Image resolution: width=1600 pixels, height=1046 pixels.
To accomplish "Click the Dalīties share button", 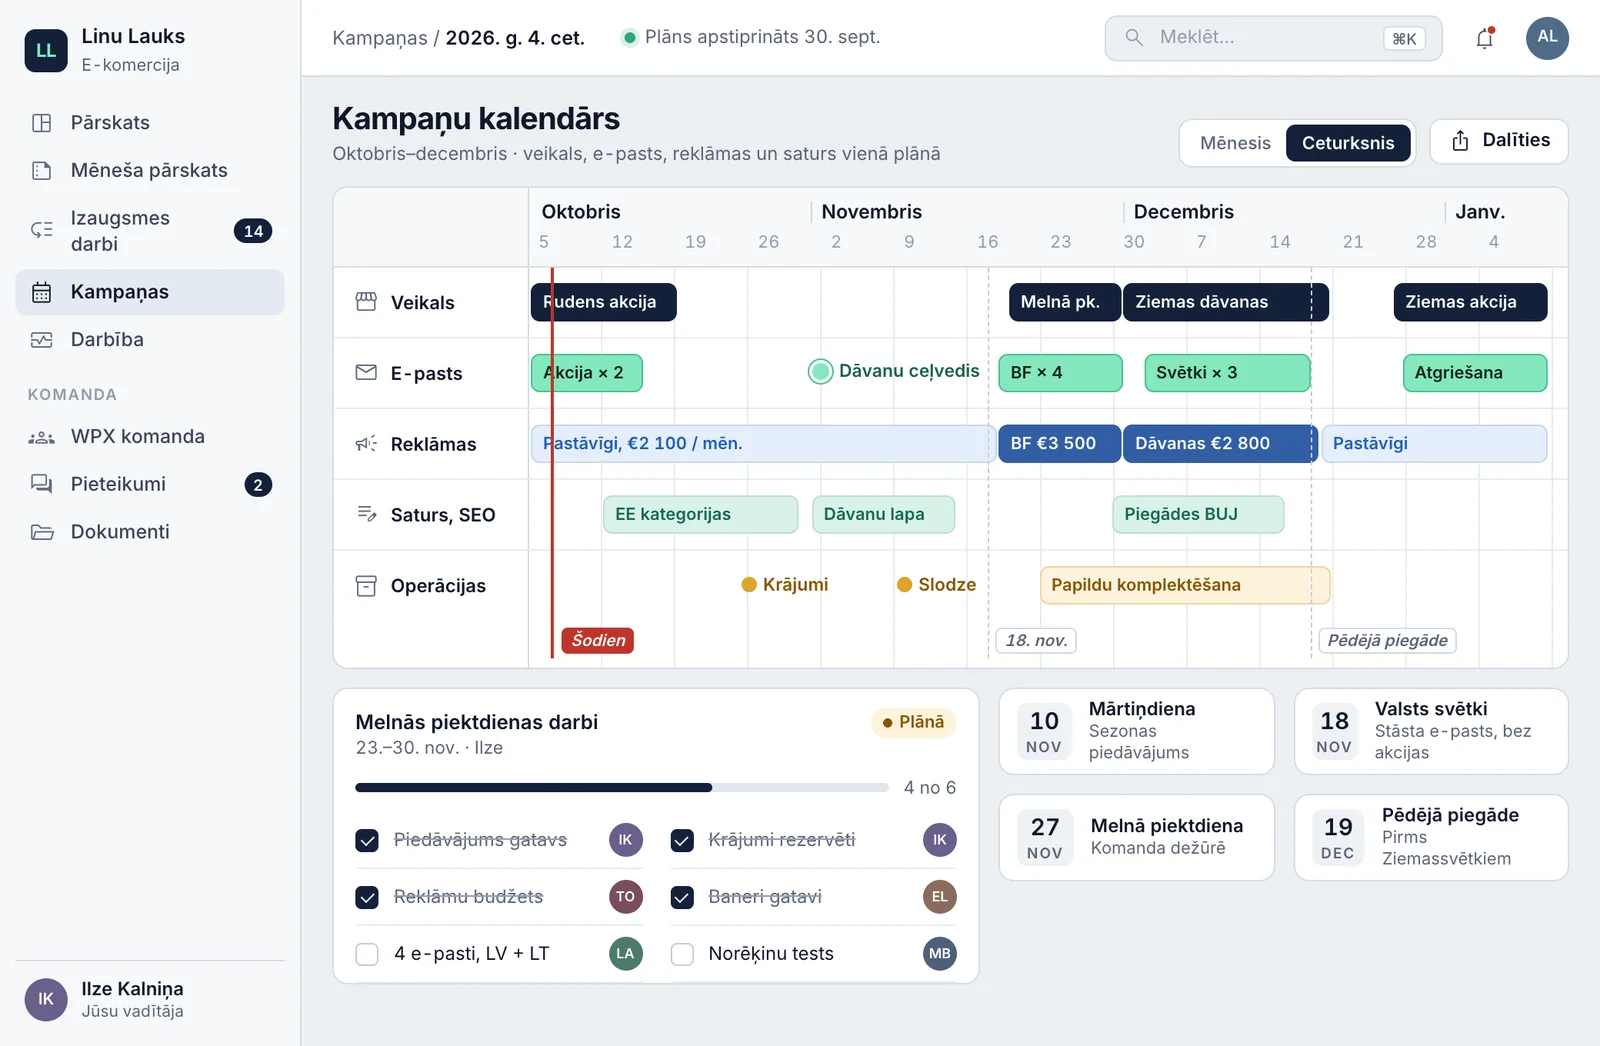I will [x=1499, y=141].
